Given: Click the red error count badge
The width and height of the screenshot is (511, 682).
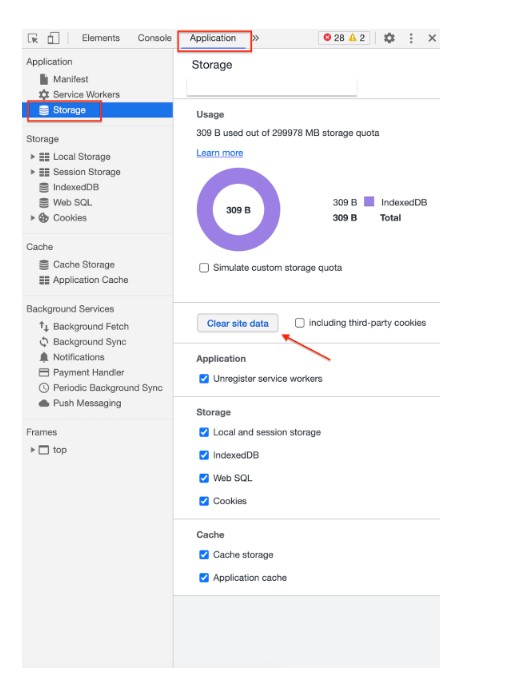Looking at the screenshot, I should (x=334, y=38).
